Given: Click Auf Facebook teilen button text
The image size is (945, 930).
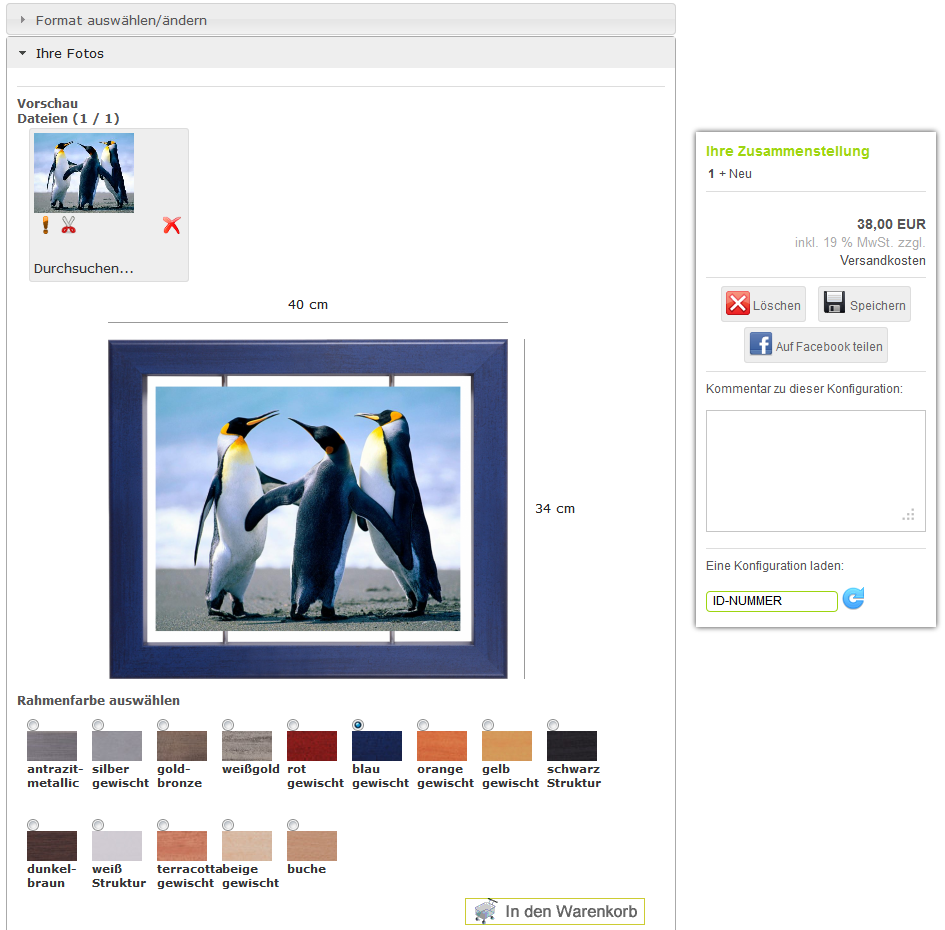Looking at the screenshot, I should [x=829, y=347].
